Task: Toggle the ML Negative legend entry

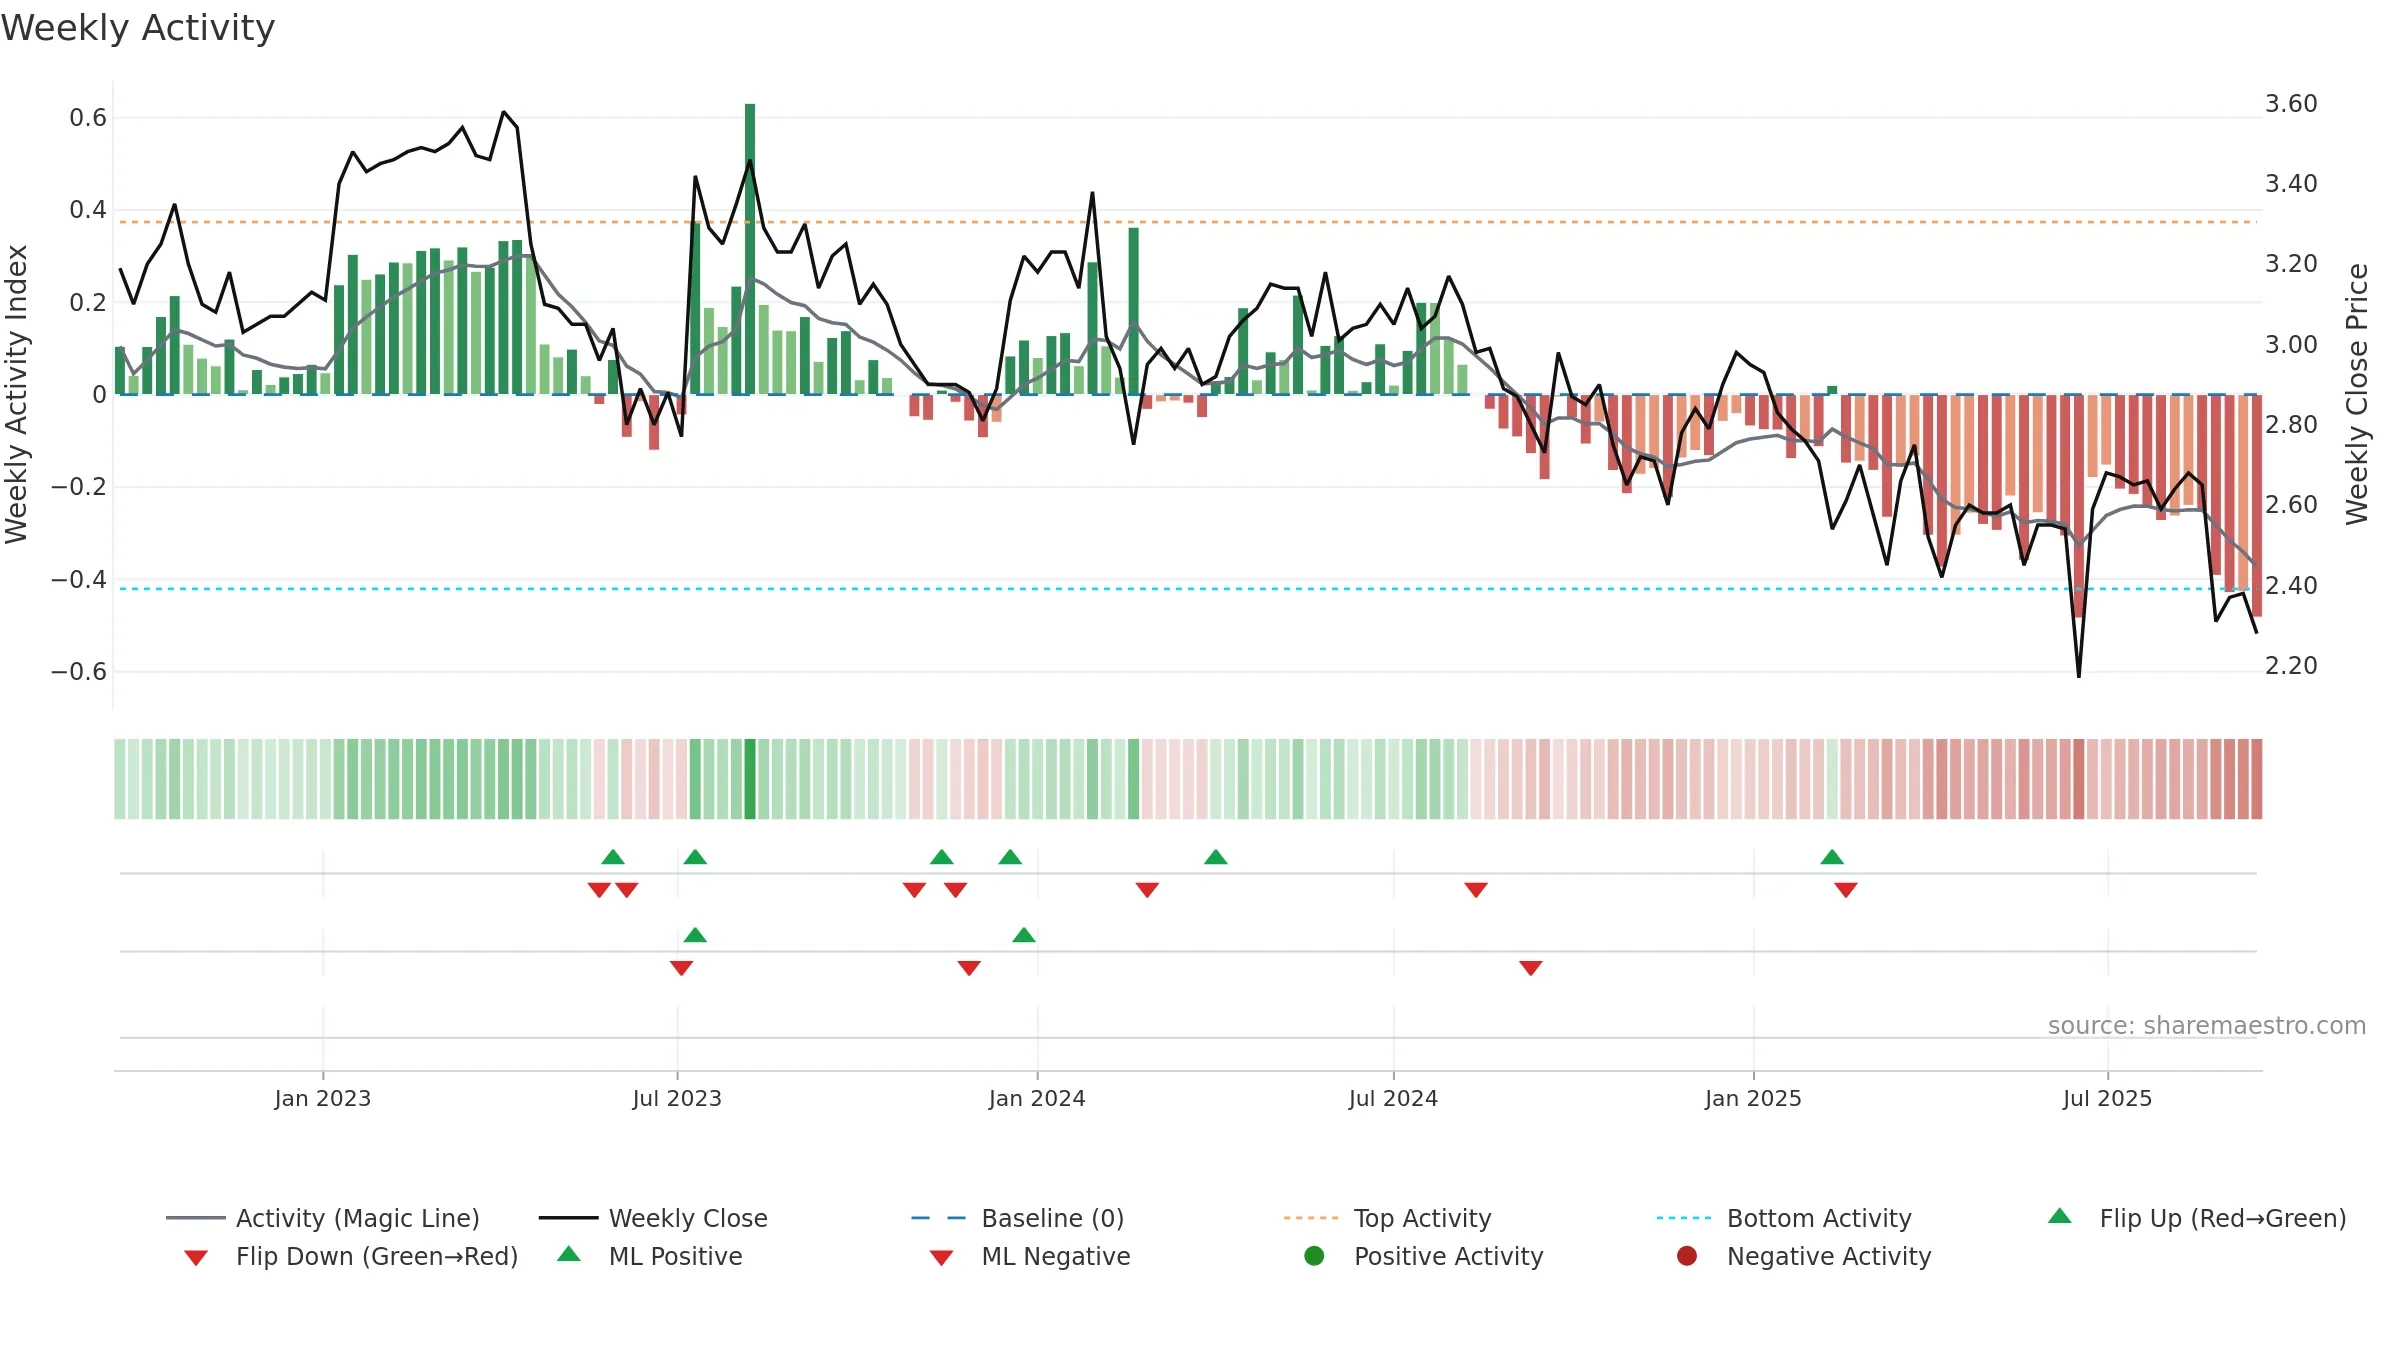Action: [1030, 1256]
